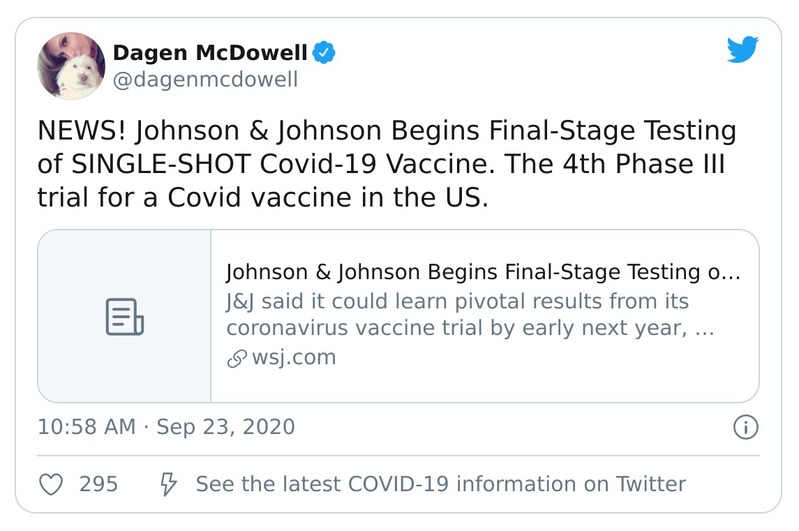Viewport: 799px width, 531px height.
Task: Open Dagen McDowell's profile picture
Action: tap(70, 65)
